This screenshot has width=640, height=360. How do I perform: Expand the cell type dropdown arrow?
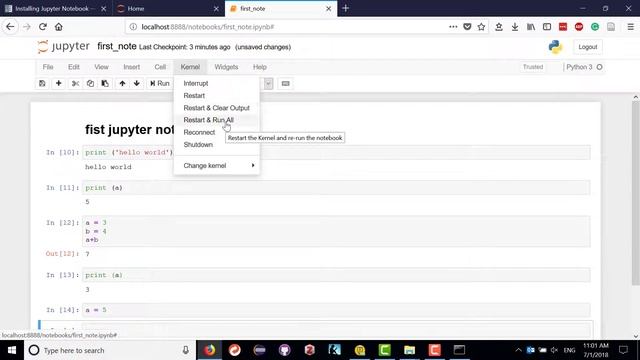tap(268, 83)
